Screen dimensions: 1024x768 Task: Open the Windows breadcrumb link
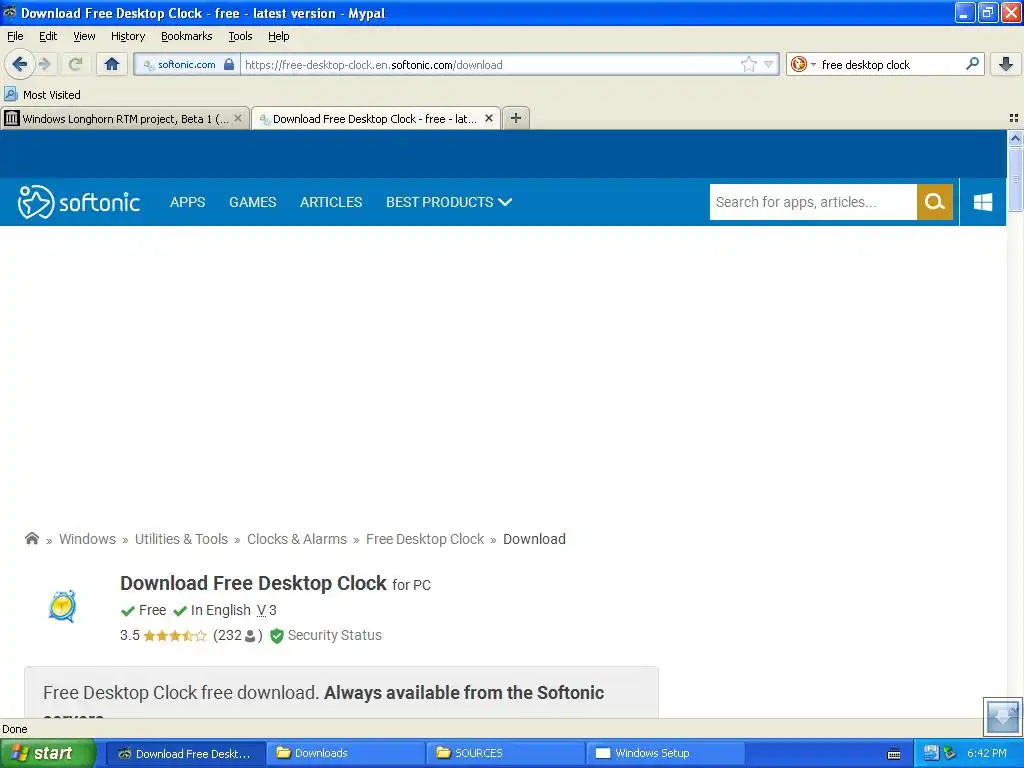(x=88, y=539)
